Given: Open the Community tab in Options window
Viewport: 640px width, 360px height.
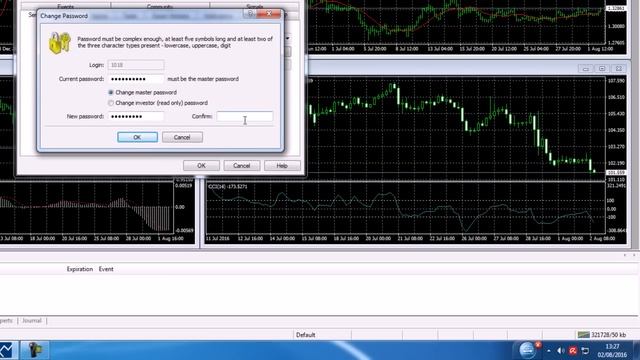Looking at the screenshot, I should tap(160, 6).
